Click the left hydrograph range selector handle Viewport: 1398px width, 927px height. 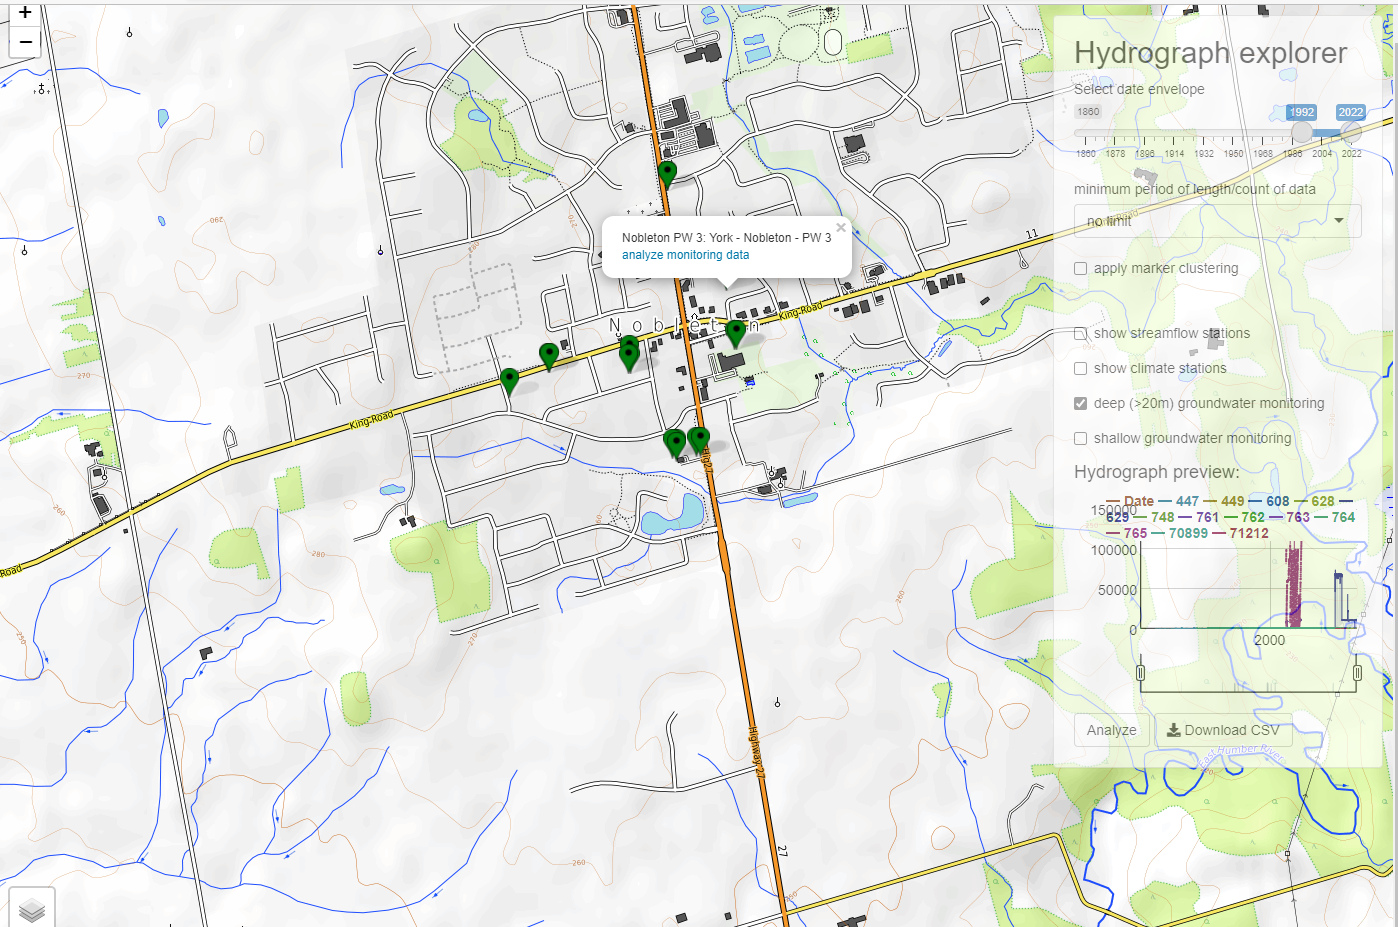pyautogui.click(x=1141, y=673)
